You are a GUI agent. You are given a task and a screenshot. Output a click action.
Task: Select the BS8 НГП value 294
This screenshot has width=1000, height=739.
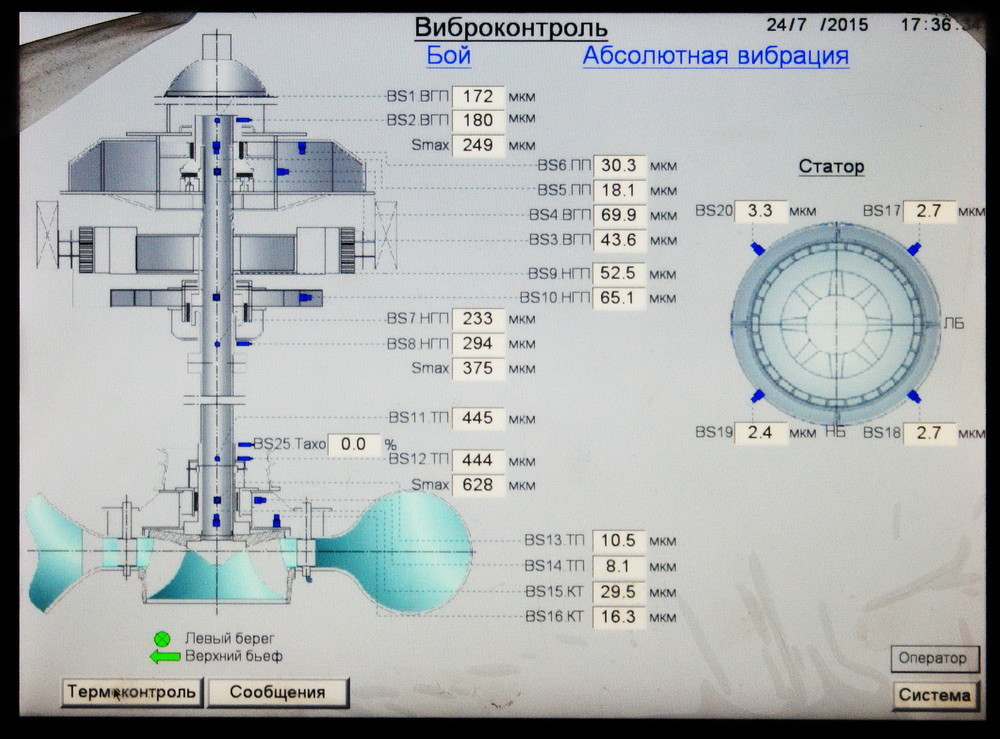coord(478,344)
